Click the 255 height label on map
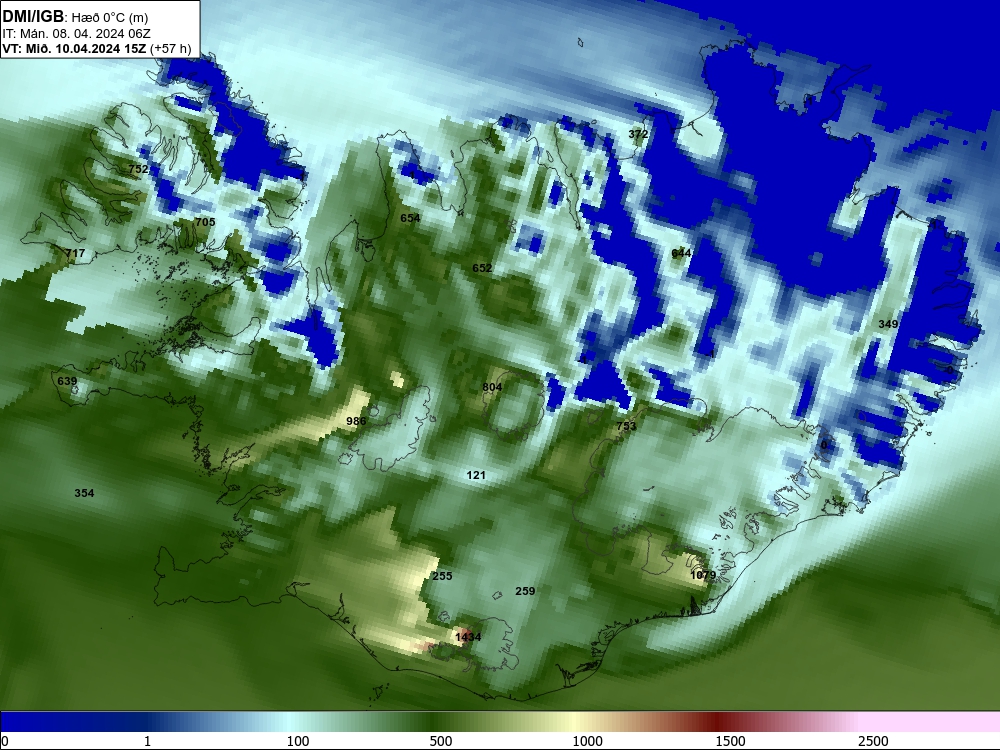The height and width of the screenshot is (750, 1000). coord(442,576)
